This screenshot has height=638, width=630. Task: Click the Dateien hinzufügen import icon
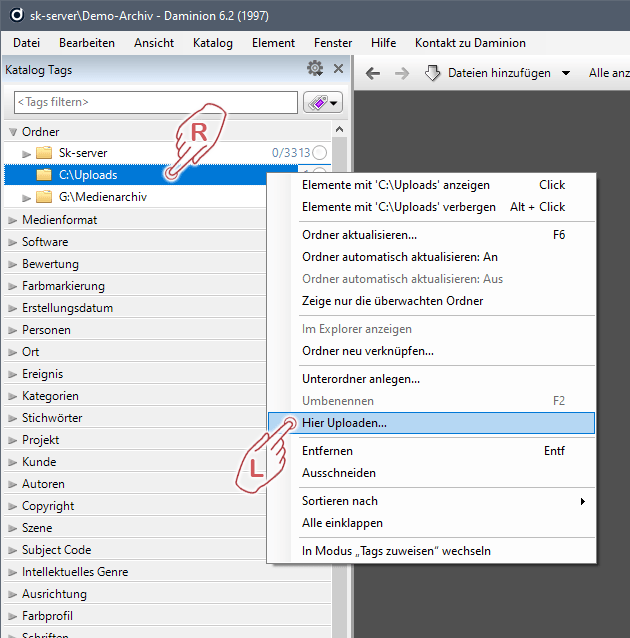coord(433,73)
